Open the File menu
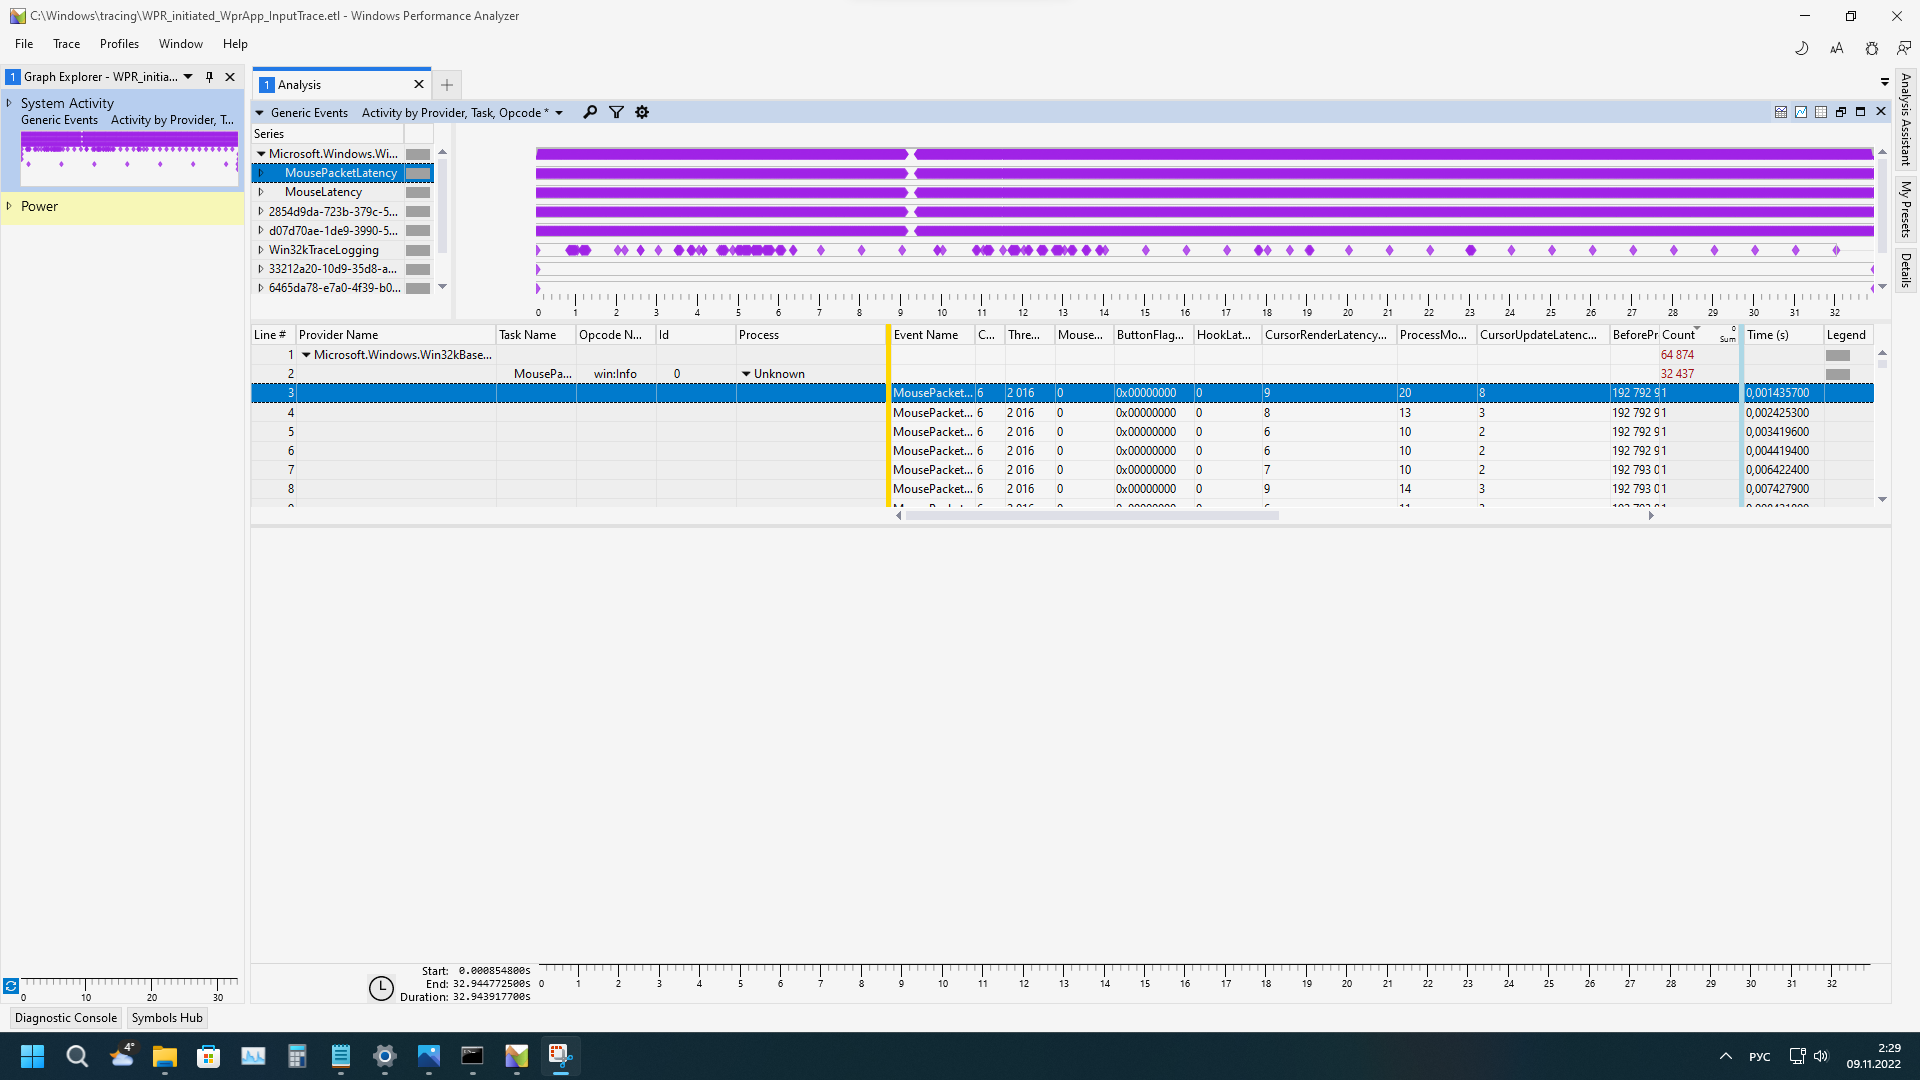Viewport: 1920px width, 1080px height. click(x=24, y=44)
